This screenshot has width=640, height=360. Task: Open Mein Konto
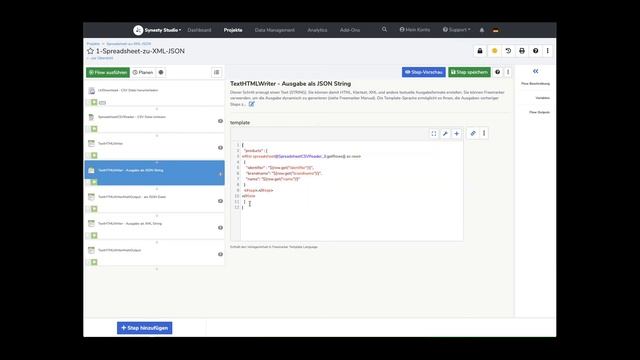(x=415, y=30)
